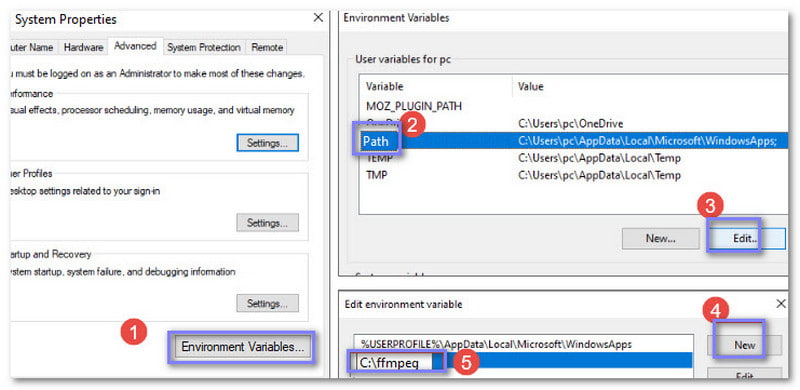Viewport: 800px width, 390px height.
Task: Click Edit under User variables
Action: [746, 238]
